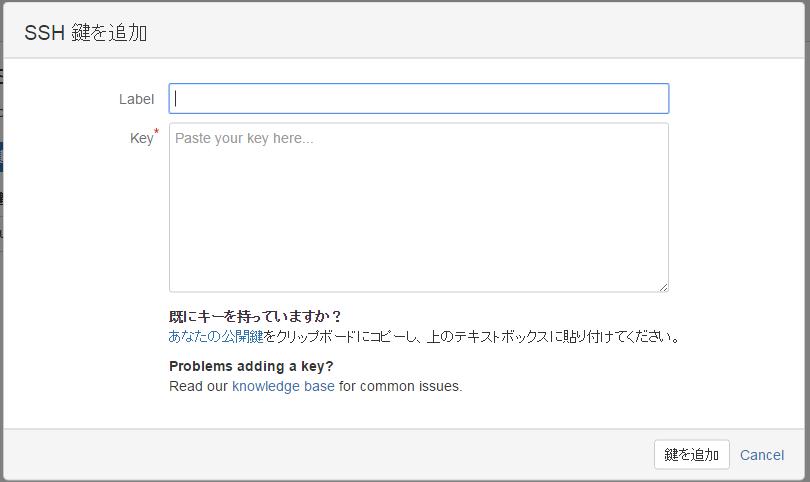
Task: Focus the Key textarea 'Paste your key here'
Action: click(x=419, y=207)
